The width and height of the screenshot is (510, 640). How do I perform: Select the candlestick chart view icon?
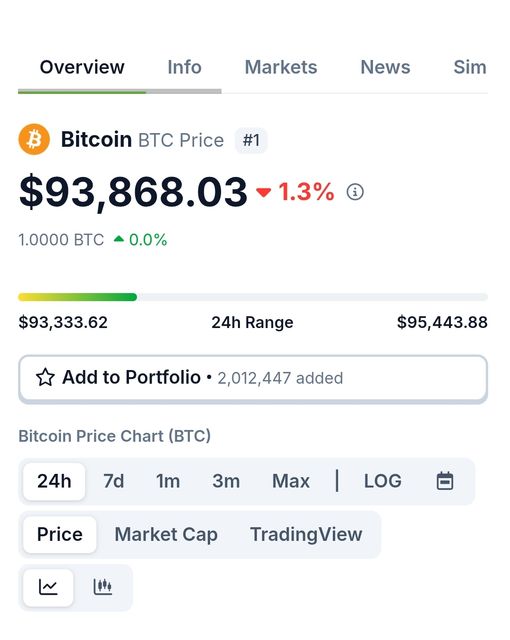pyautogui.click(x=103, y=587)
